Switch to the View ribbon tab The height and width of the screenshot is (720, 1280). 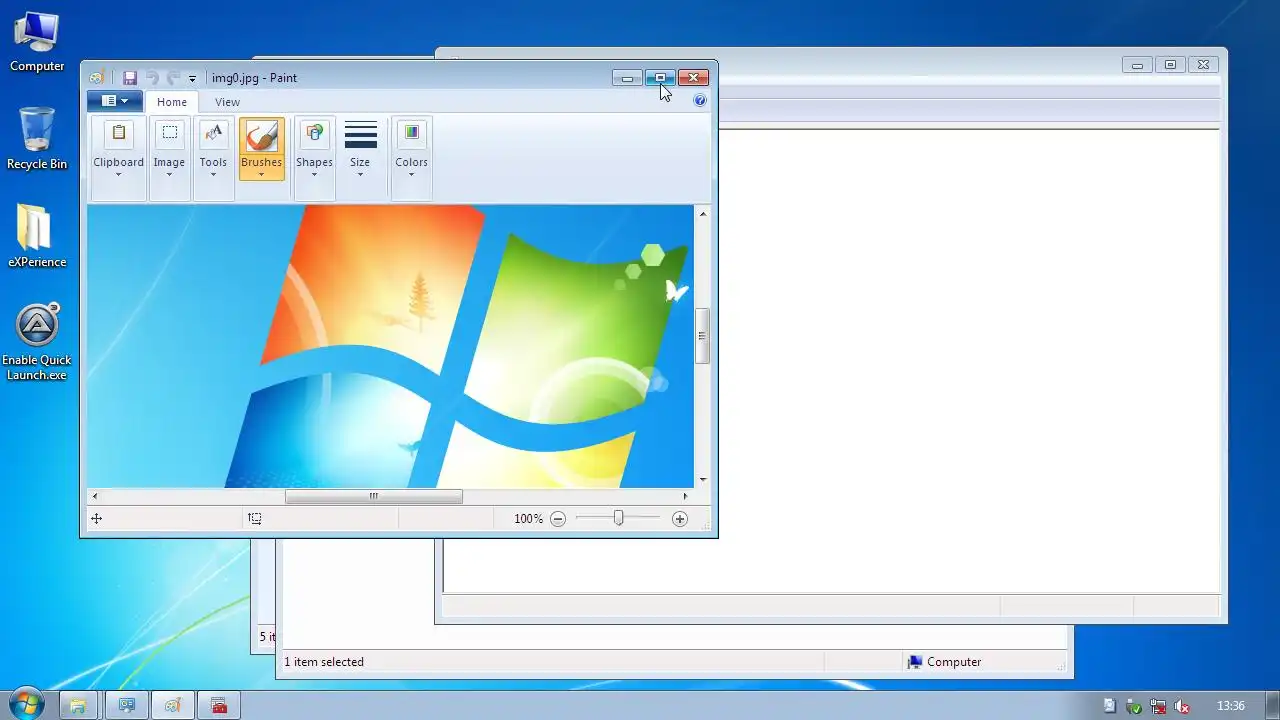227,102
